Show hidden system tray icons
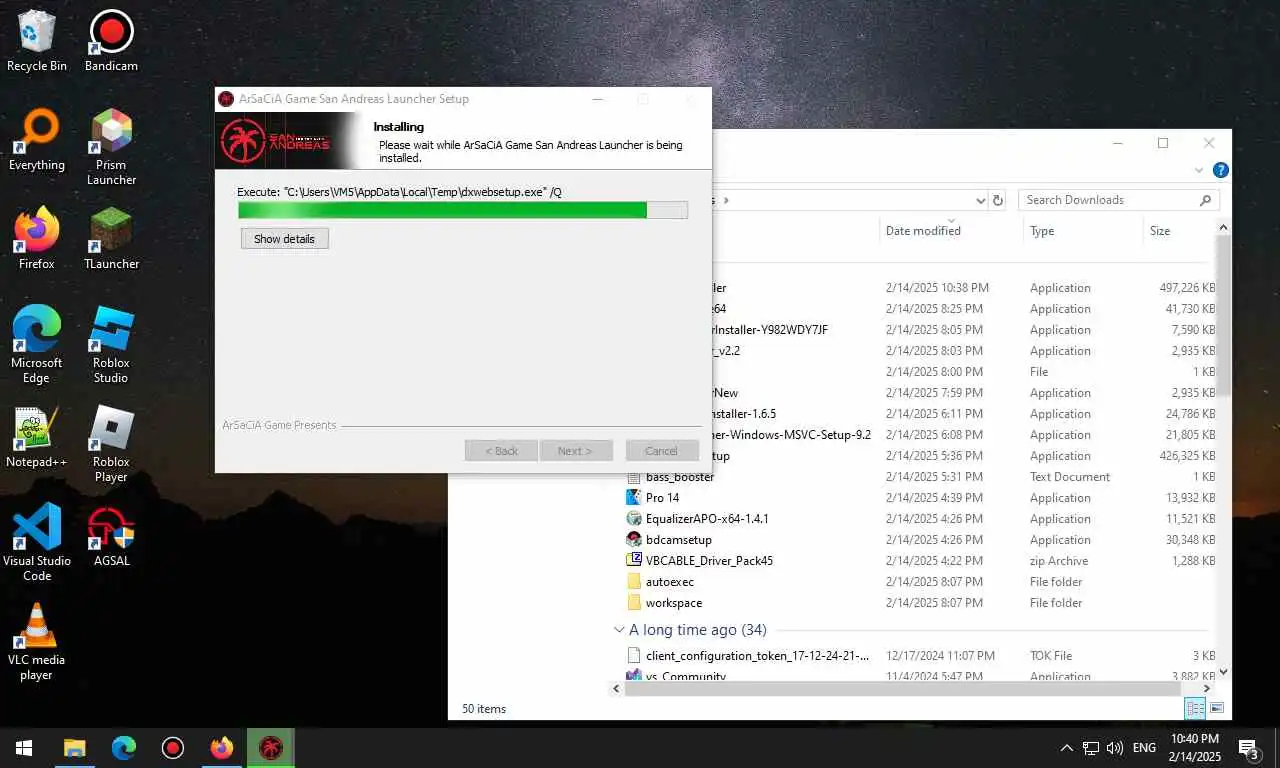Viewport: 1280px width, 768px height. [1066, 748]
